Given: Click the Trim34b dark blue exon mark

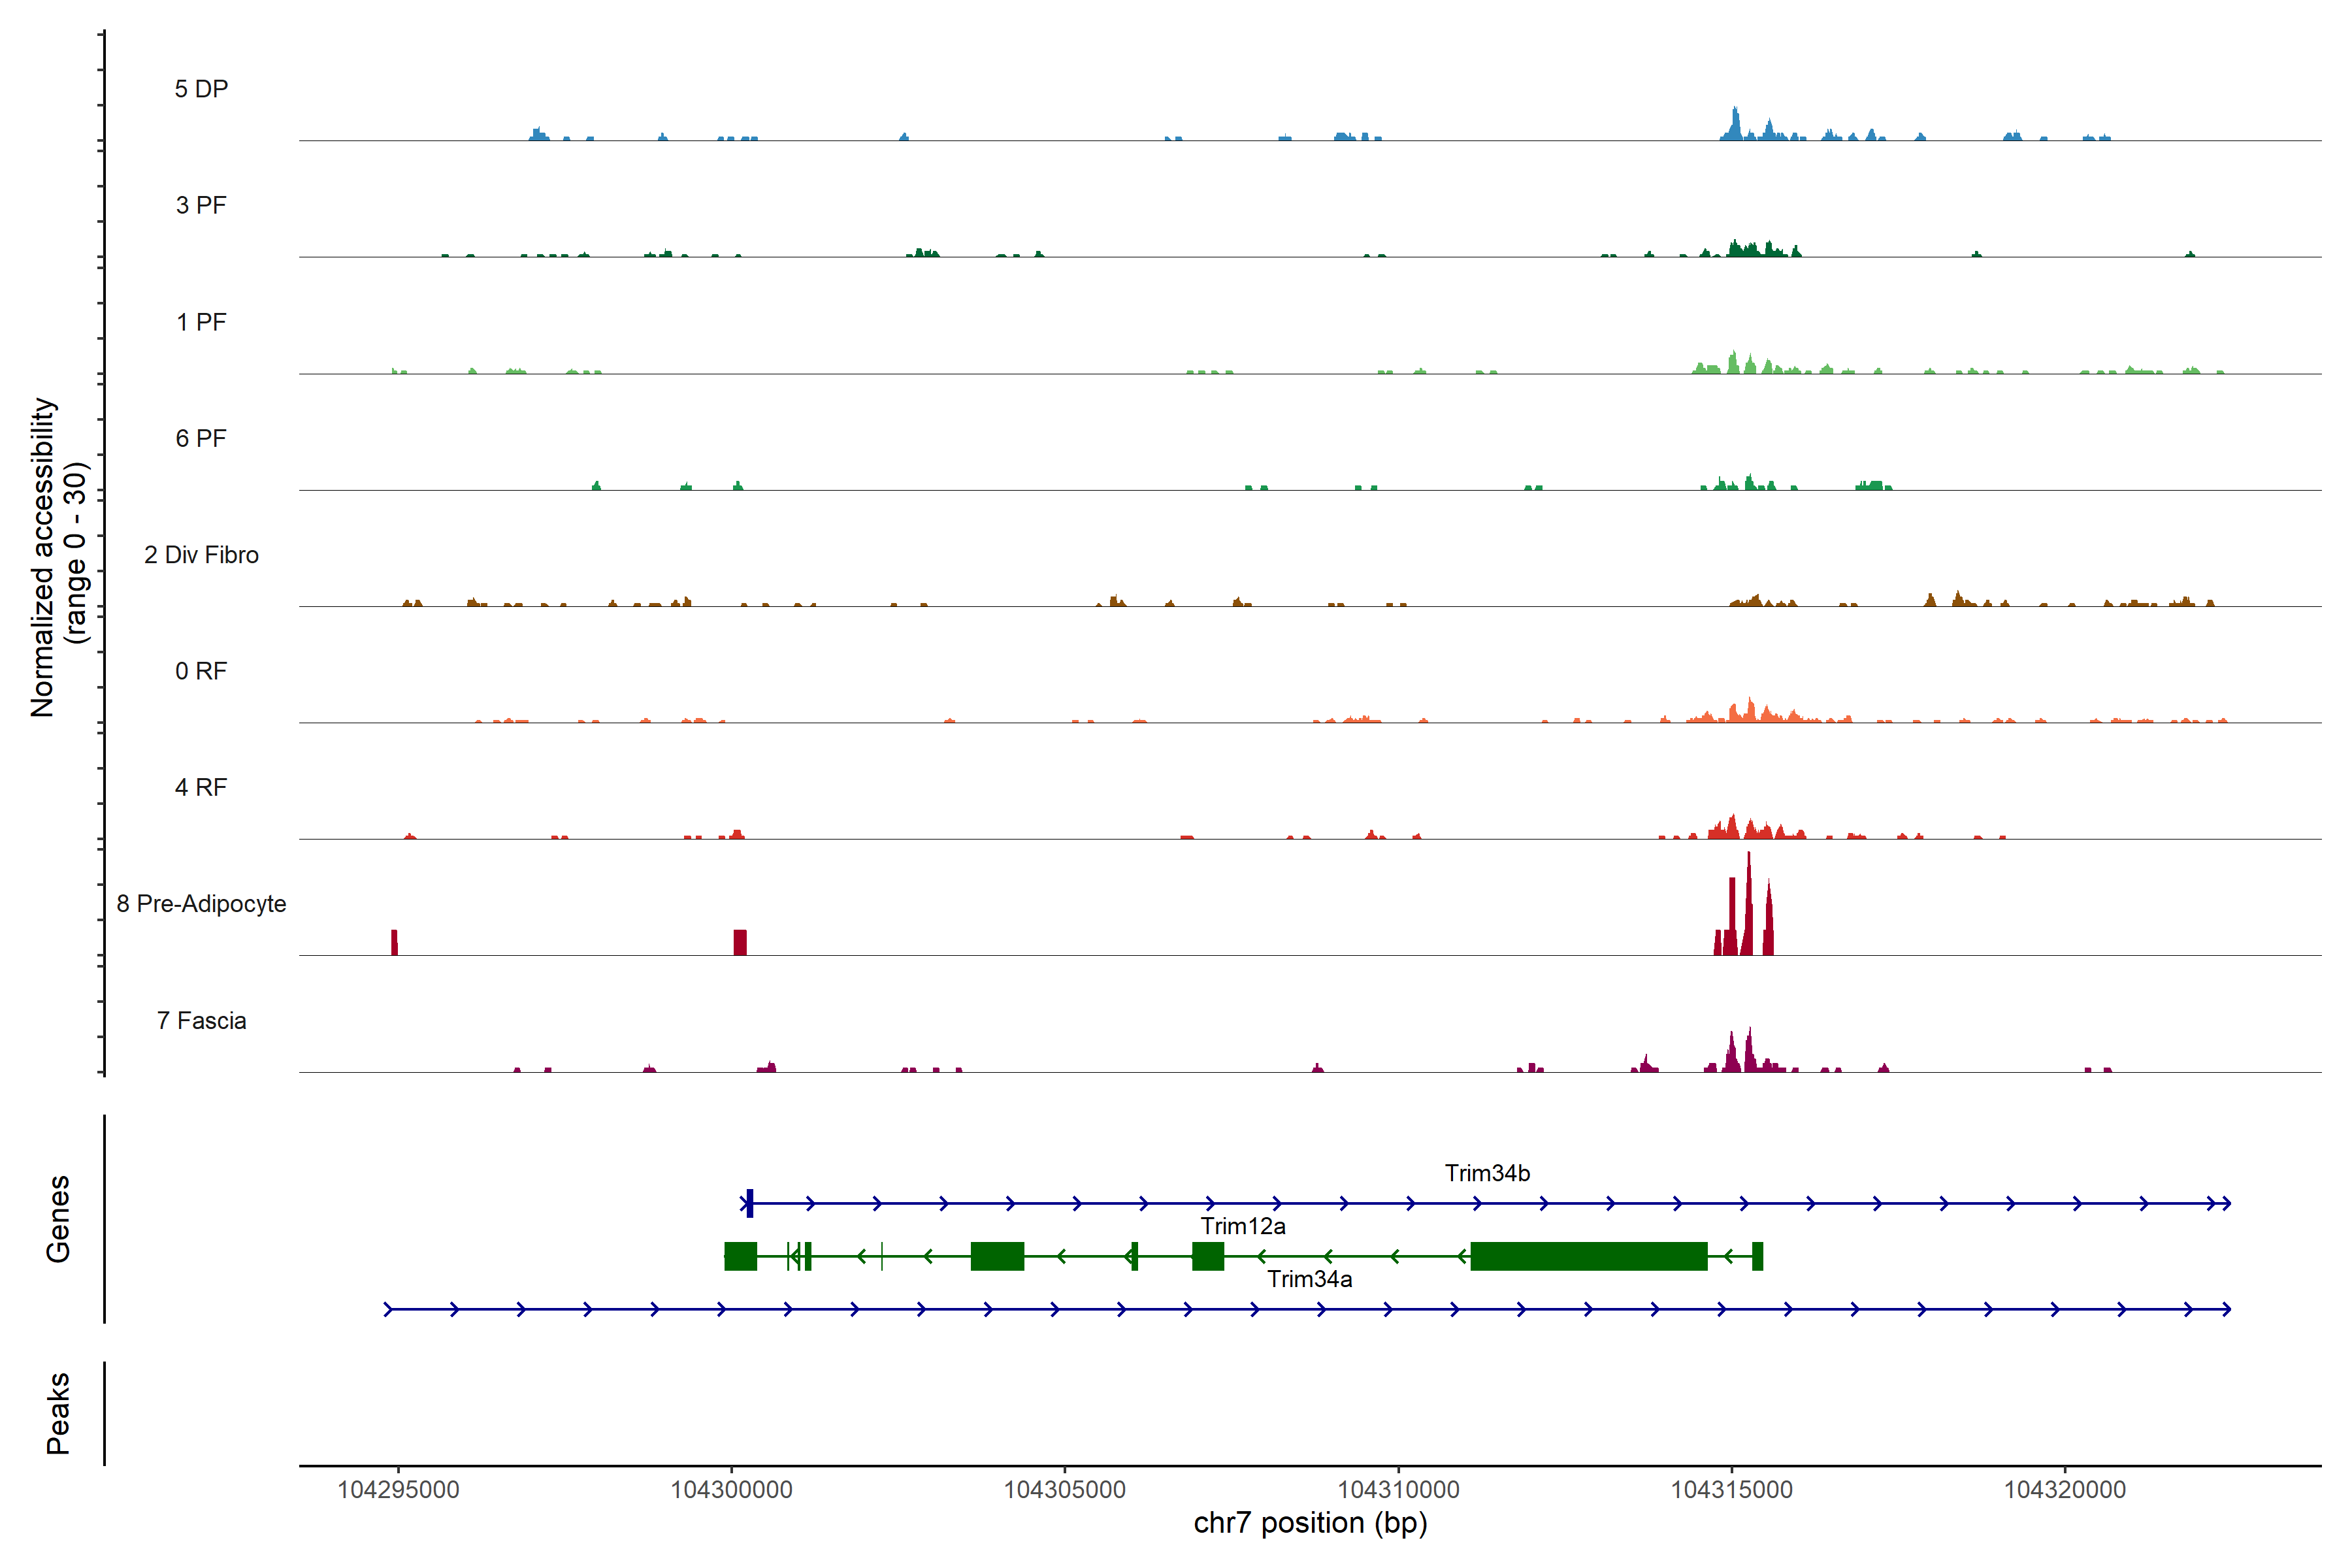Looking at the screenshot, I should pos(750,1203).
